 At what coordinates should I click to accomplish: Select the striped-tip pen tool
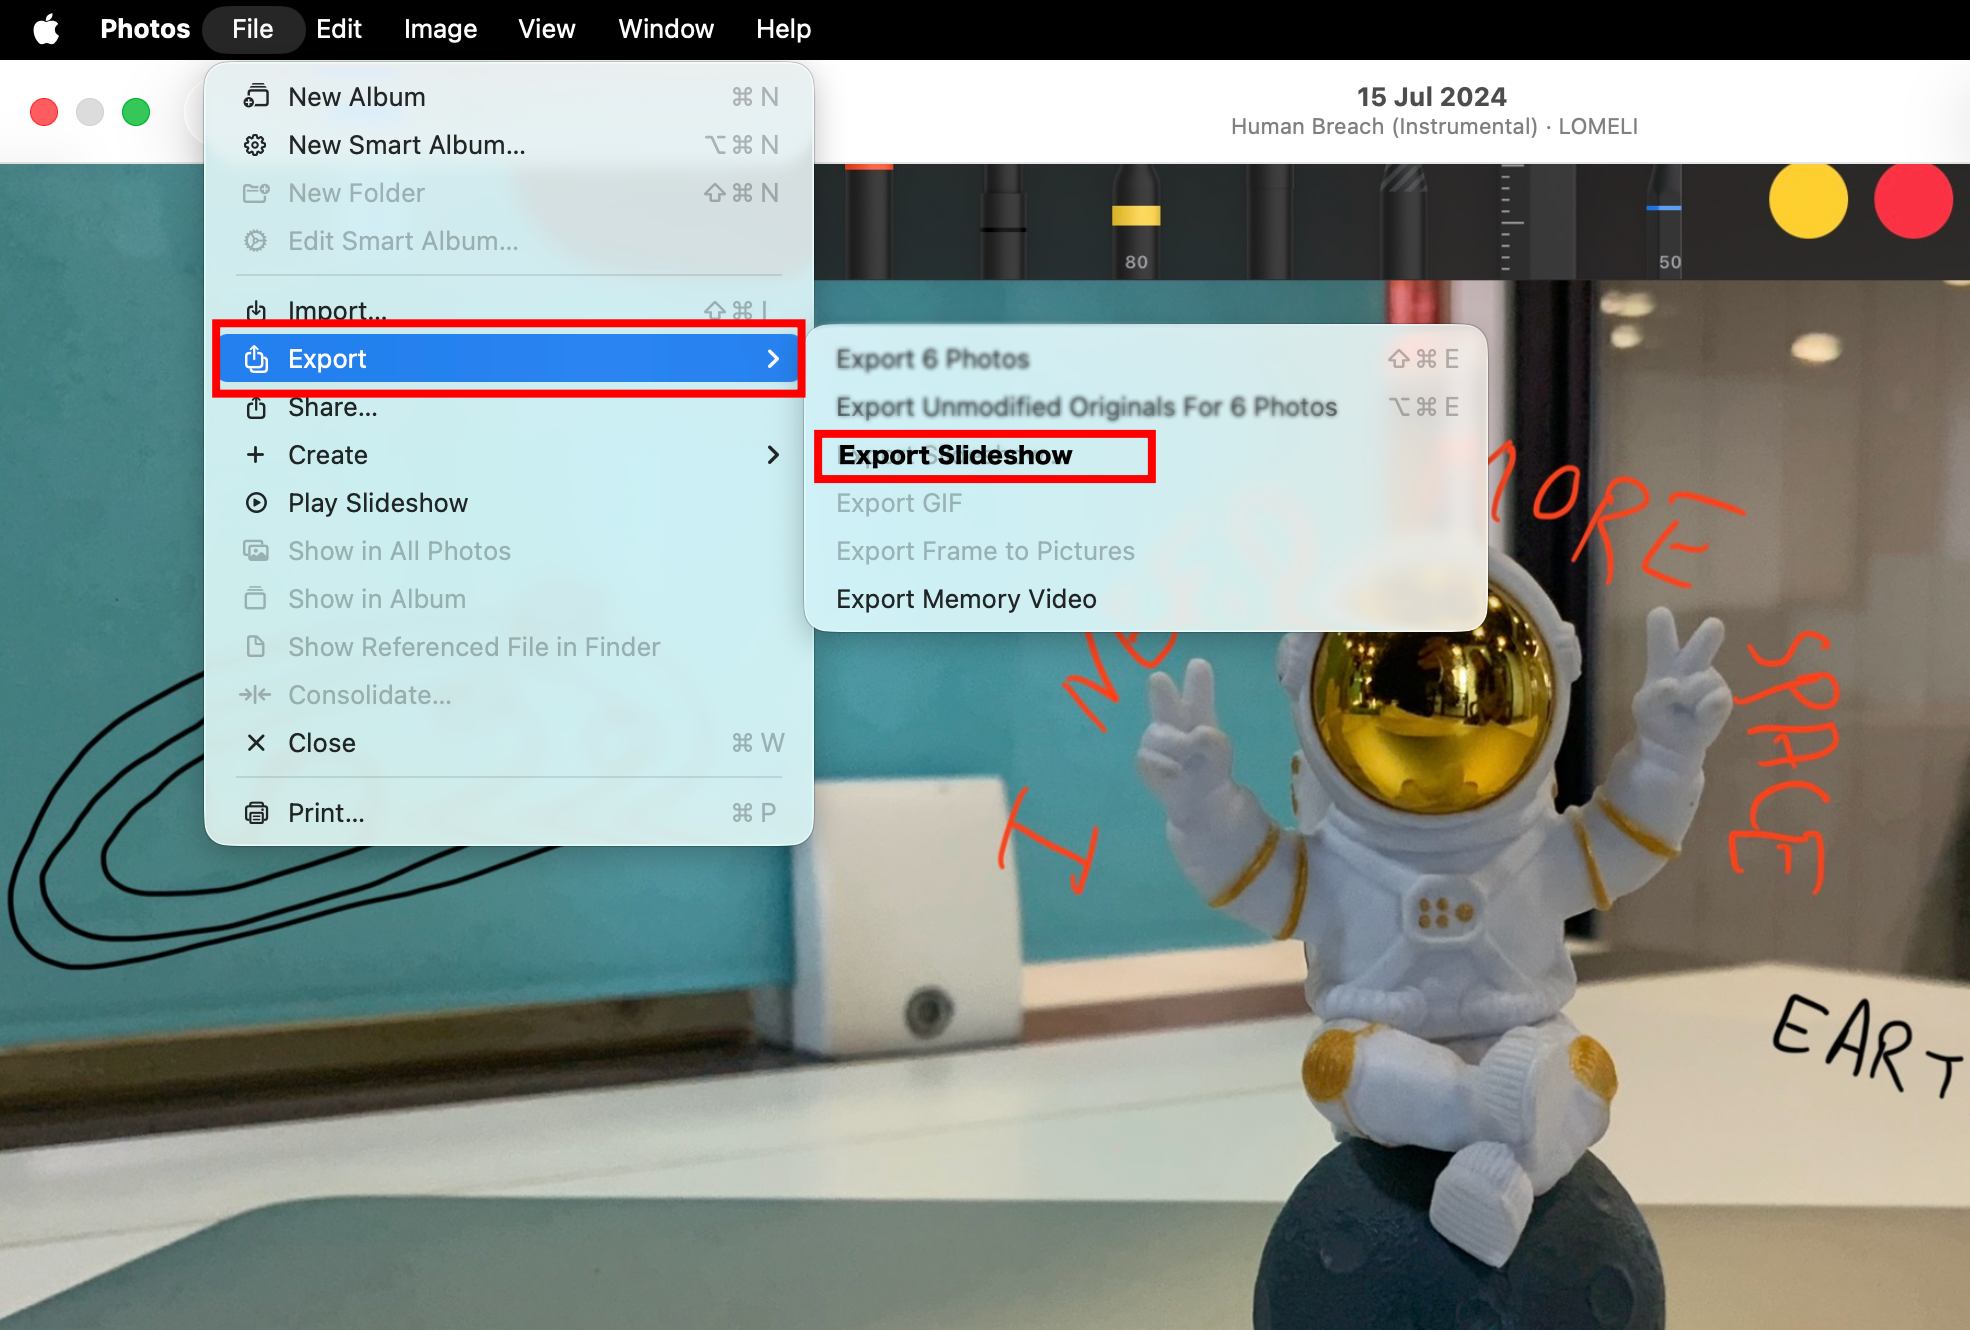tap(1403, 222)
